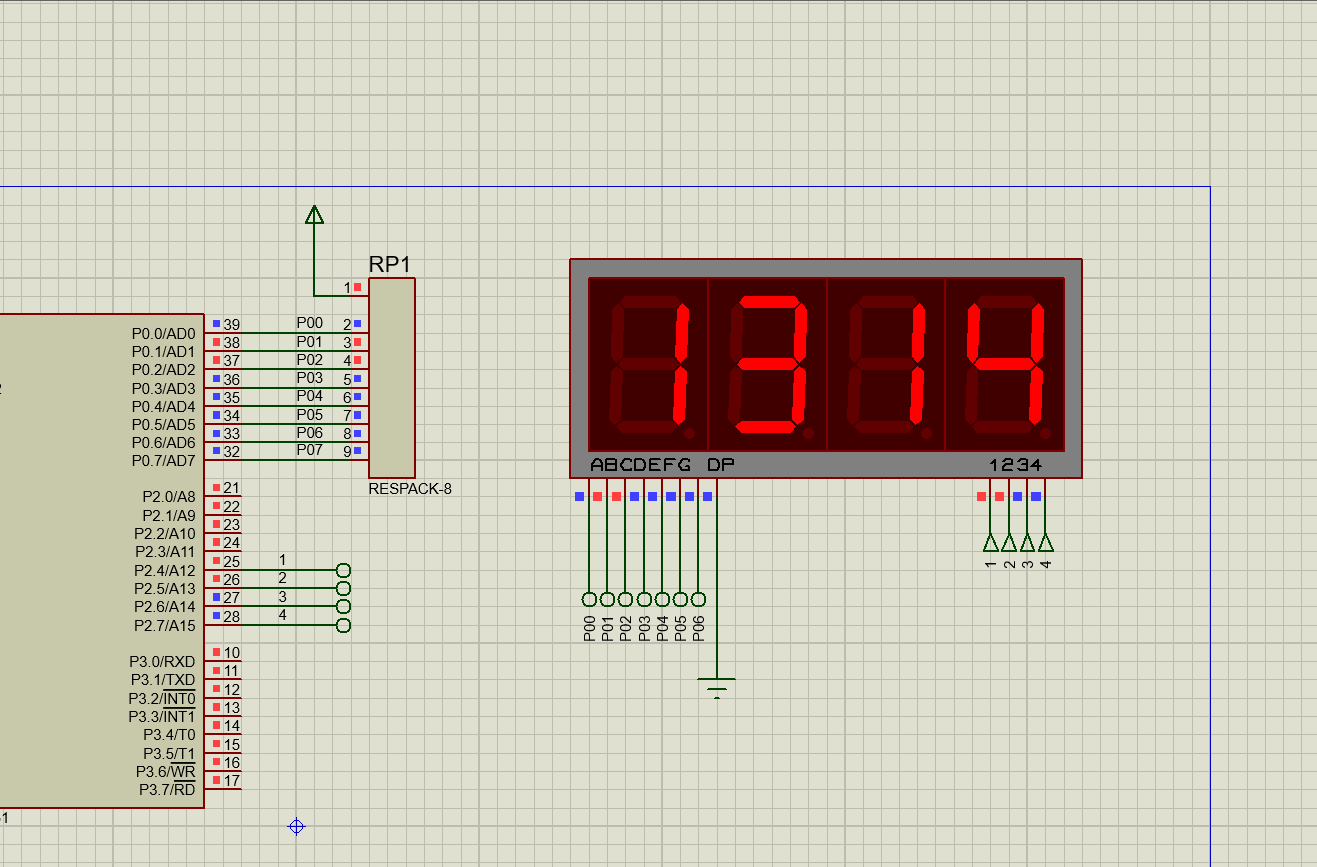
Task: Click the ABCDEFG segment label on display
Action: (x=641, y=465)
